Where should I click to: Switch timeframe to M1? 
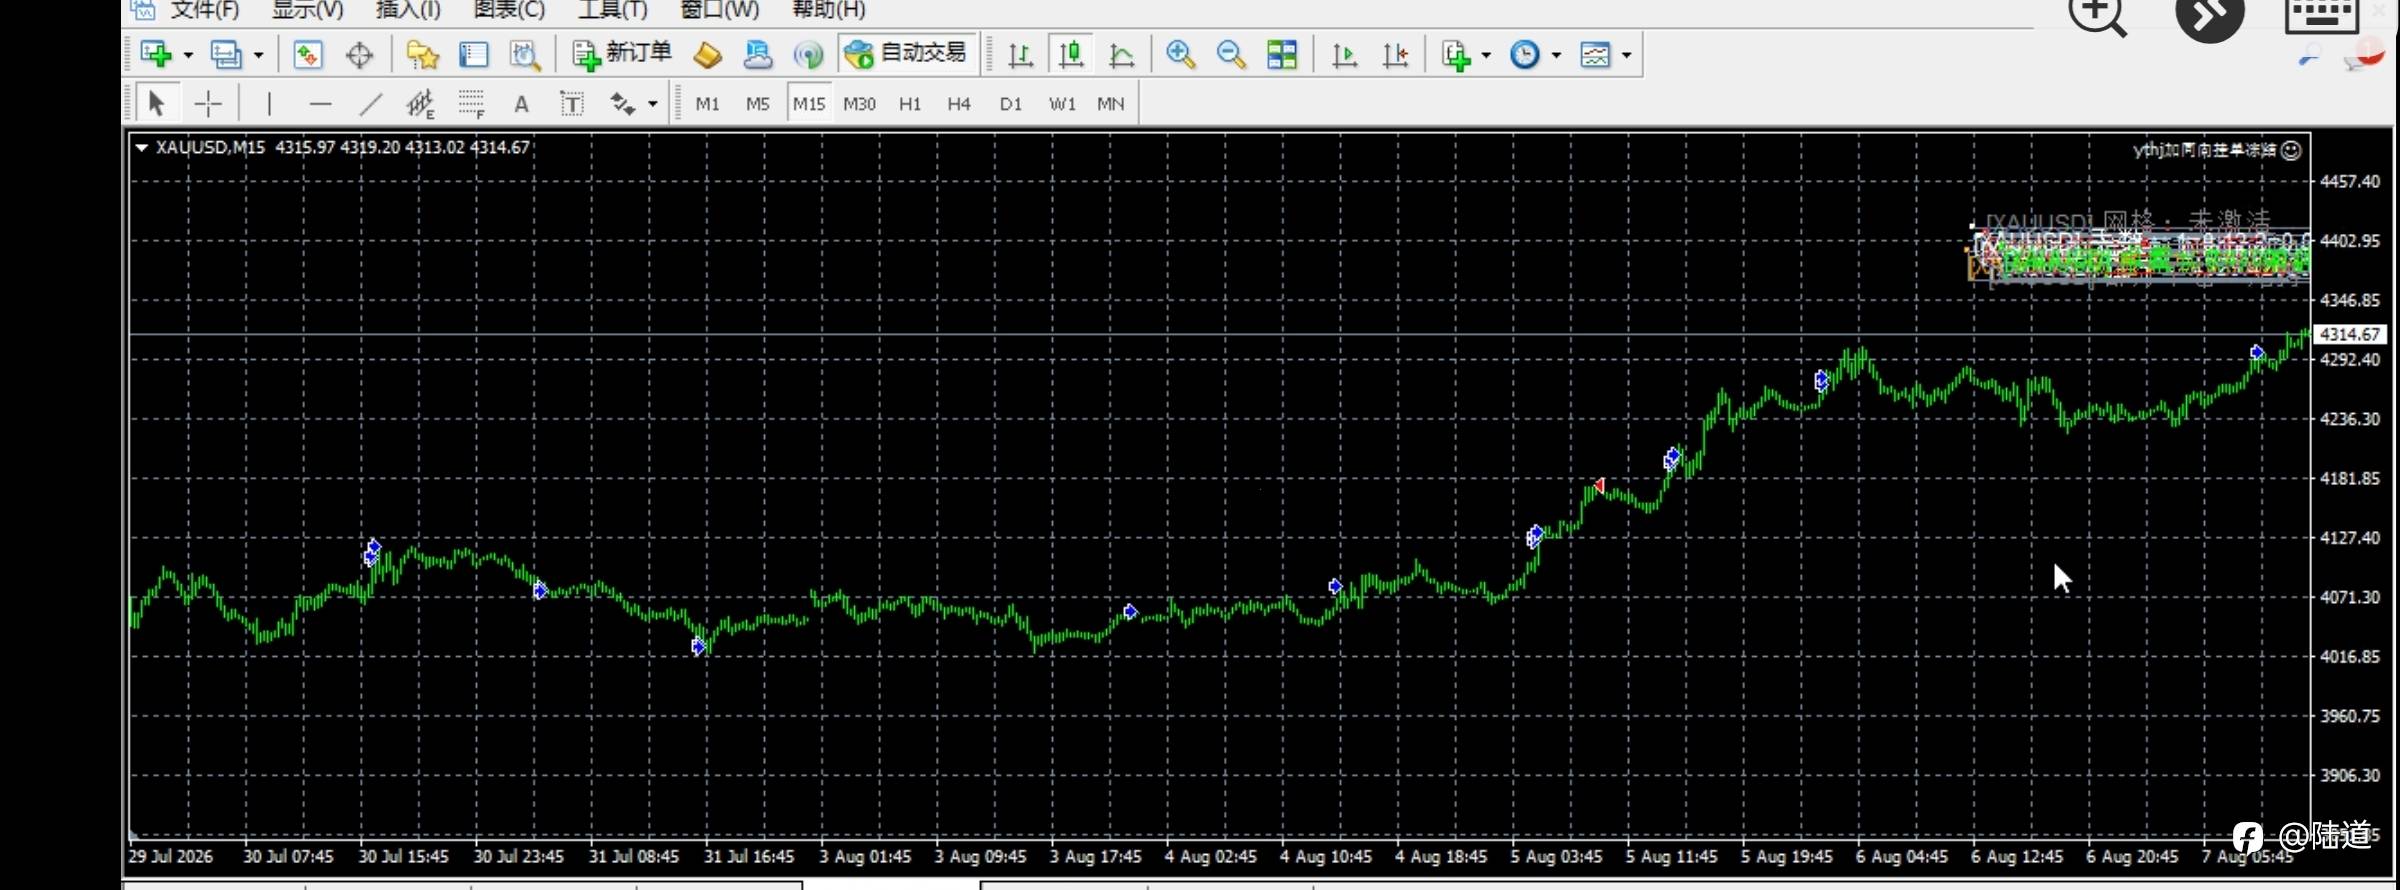(707, 103)
